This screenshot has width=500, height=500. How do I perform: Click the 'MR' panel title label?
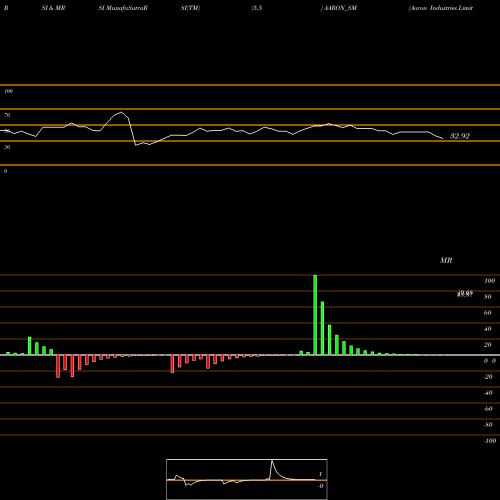(x=446, y=260)
